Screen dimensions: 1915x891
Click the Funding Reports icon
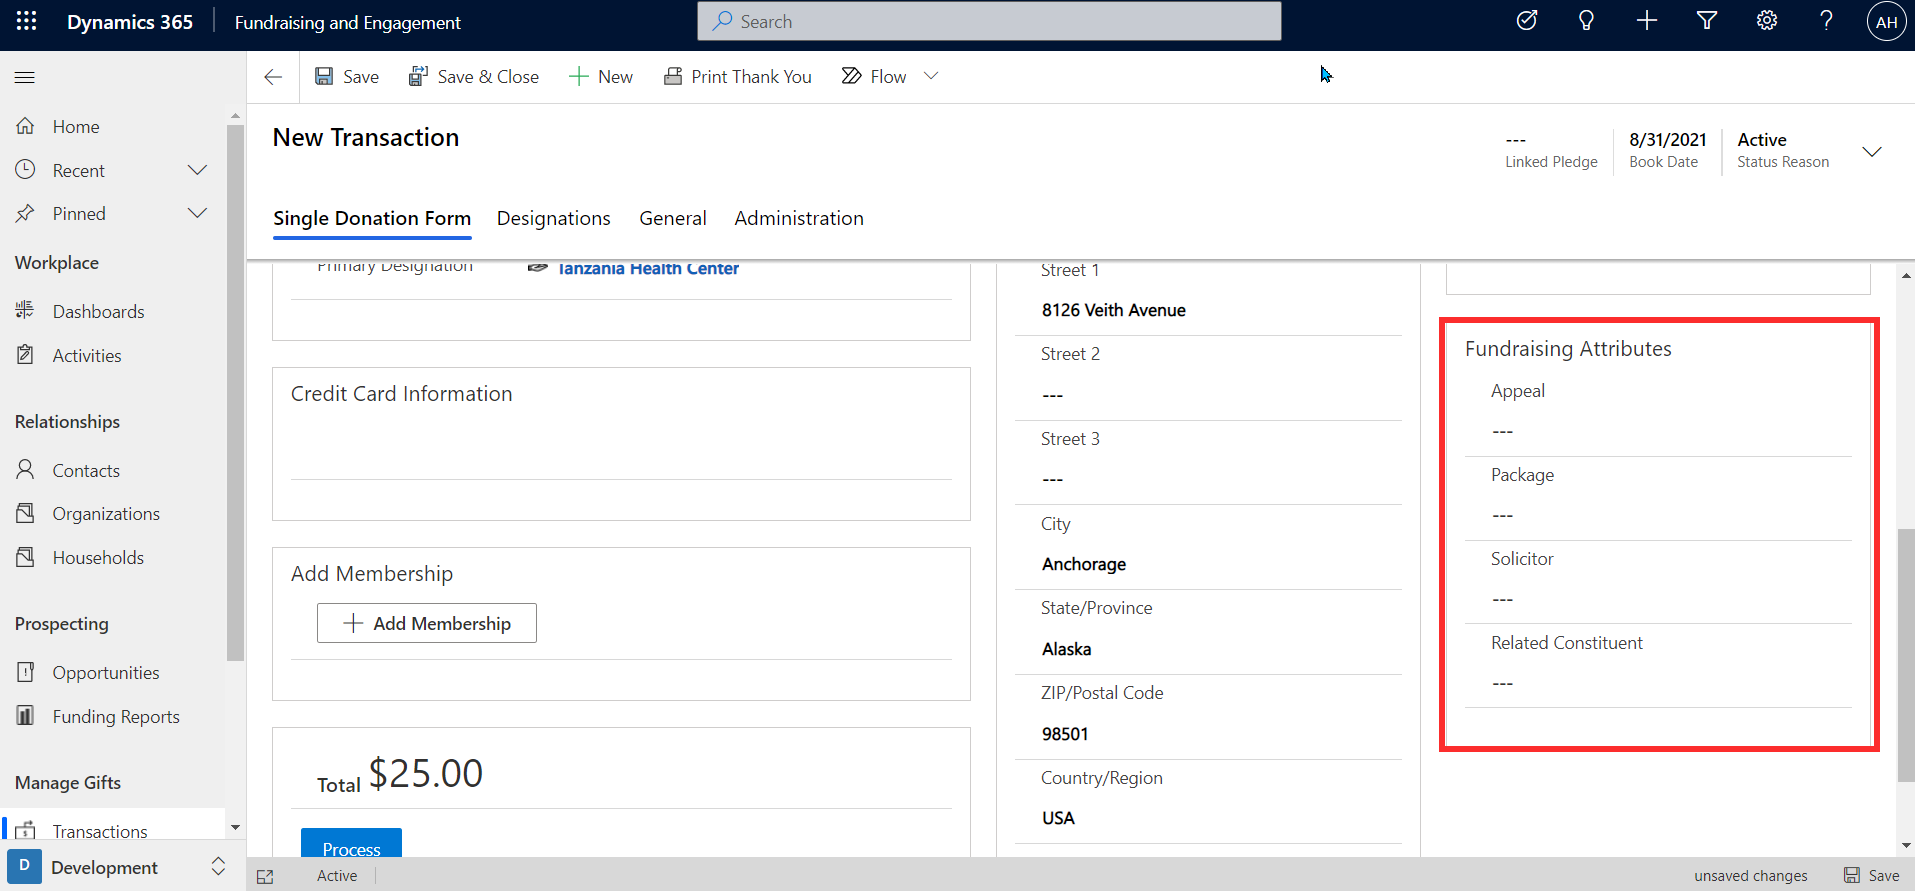pos(26,716)
